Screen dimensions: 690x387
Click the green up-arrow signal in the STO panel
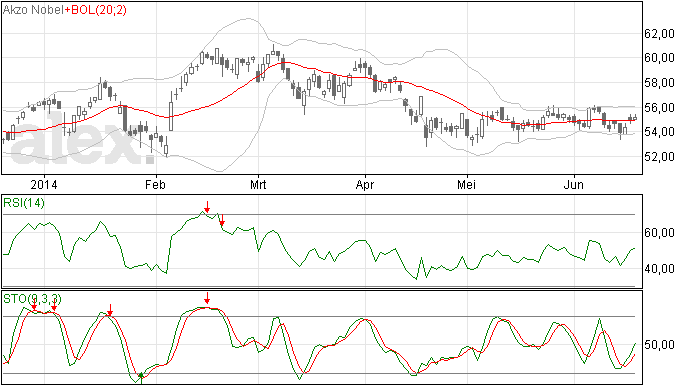pyautogui.click(x=141, y=378)
